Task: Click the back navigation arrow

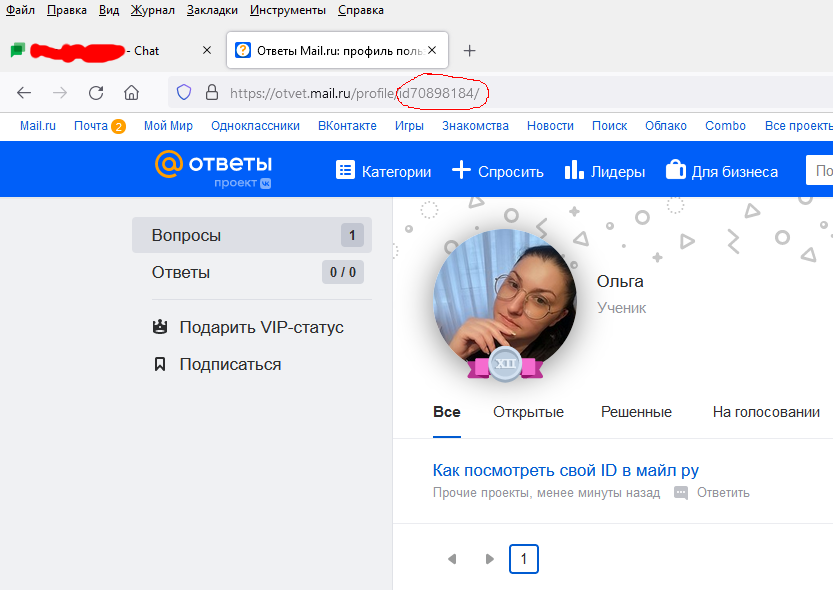Action: click(24, 92)
